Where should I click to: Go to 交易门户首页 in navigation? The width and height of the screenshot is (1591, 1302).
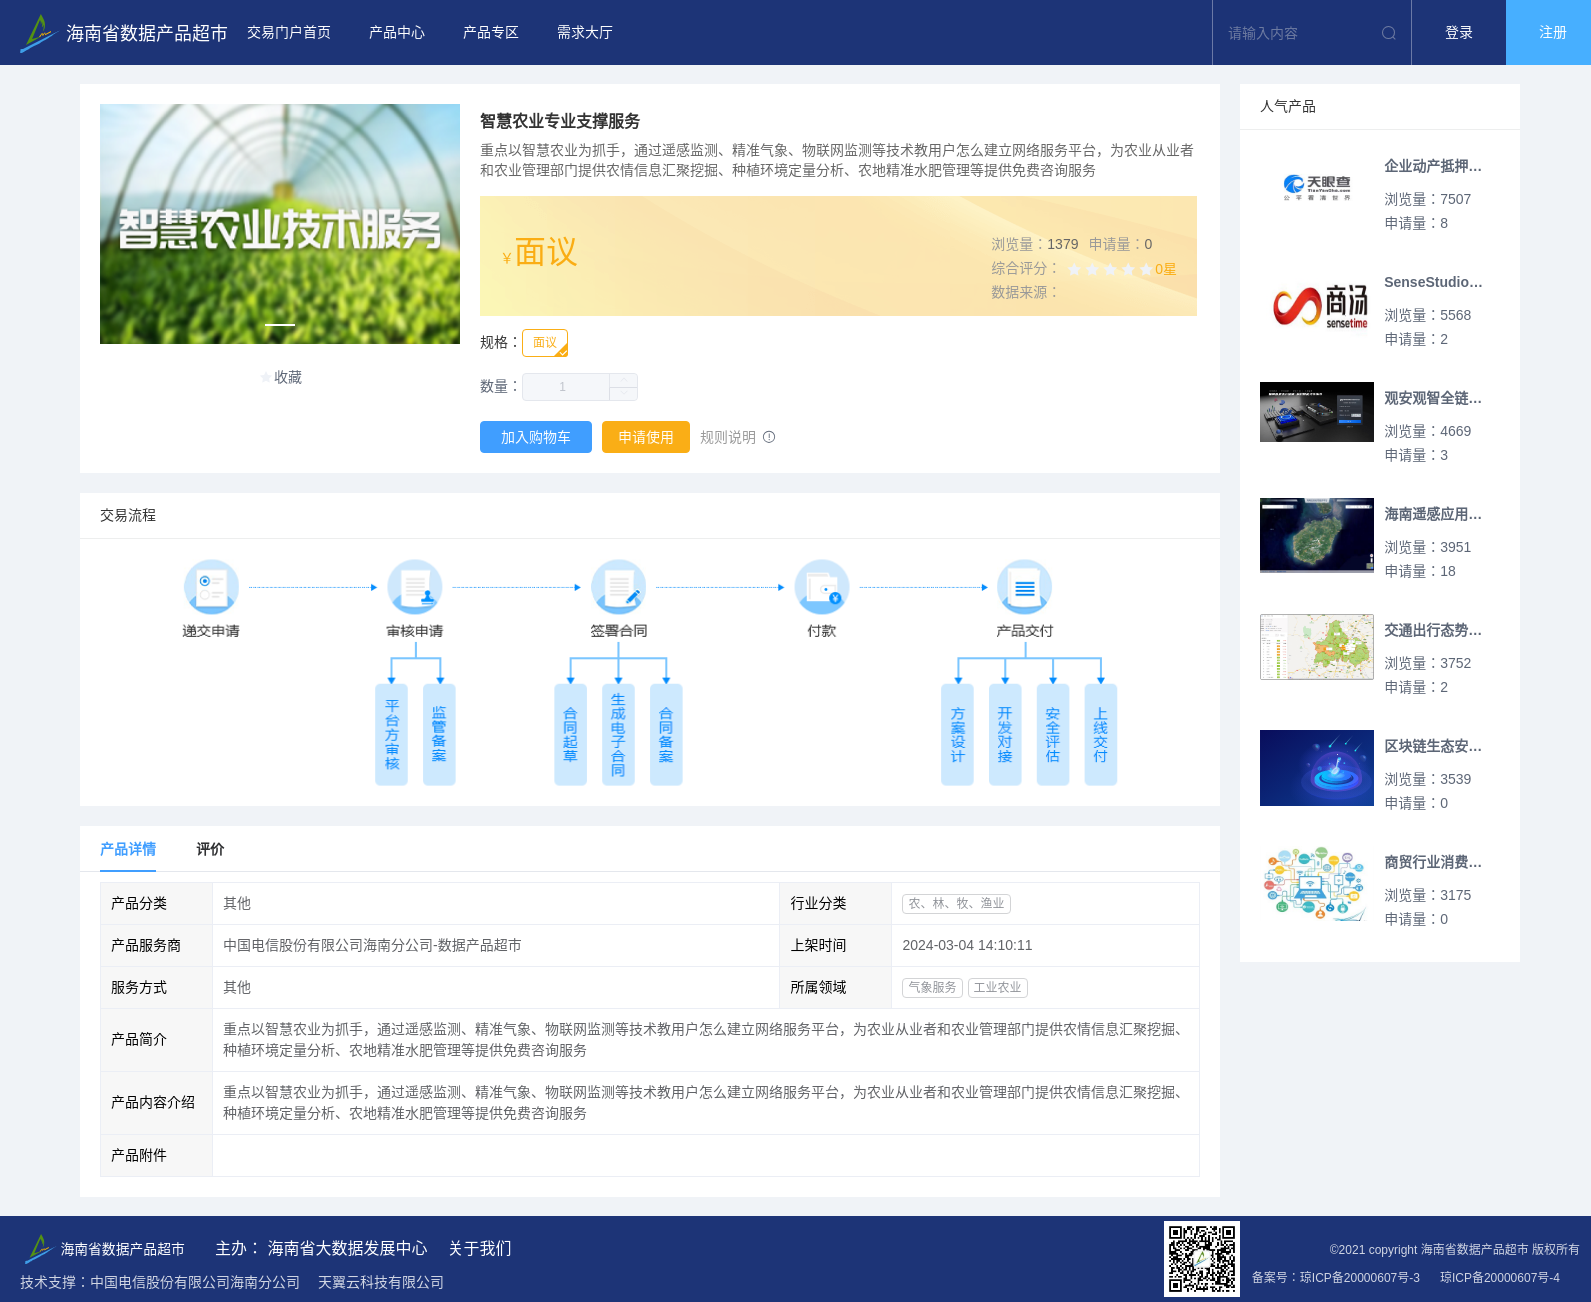pyautogui.click(x=289, y=33)
